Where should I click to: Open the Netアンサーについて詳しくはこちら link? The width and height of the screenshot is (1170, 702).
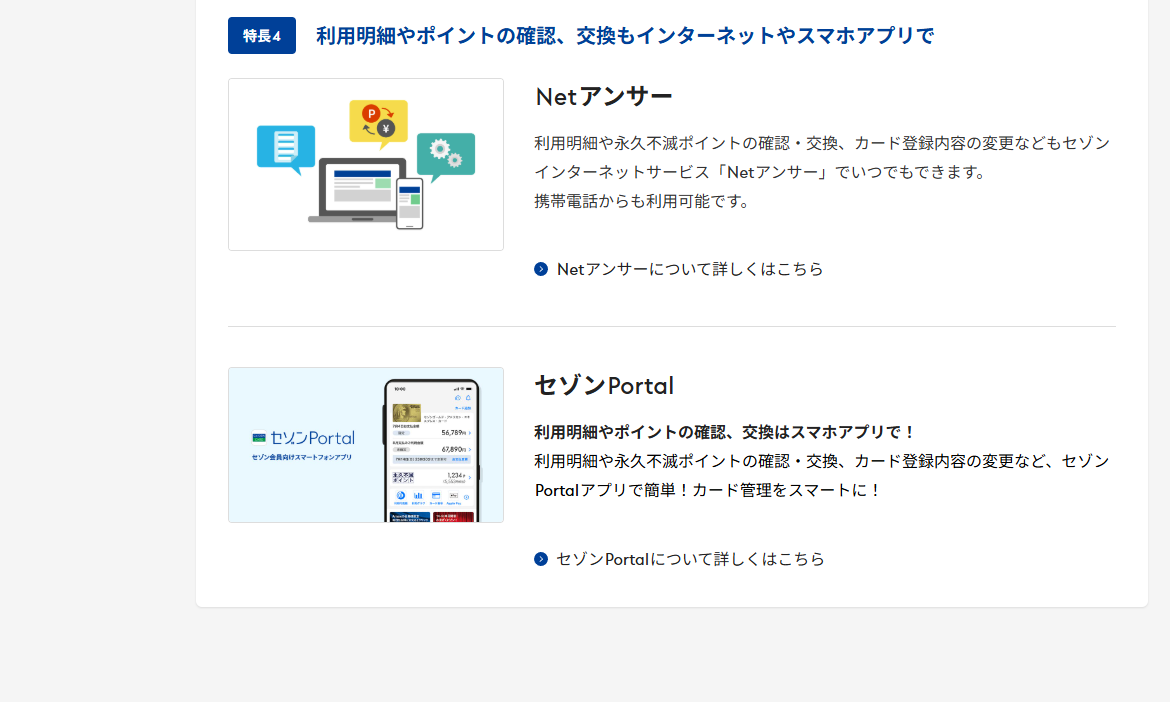pyautogui.click(x=689, y=269)
